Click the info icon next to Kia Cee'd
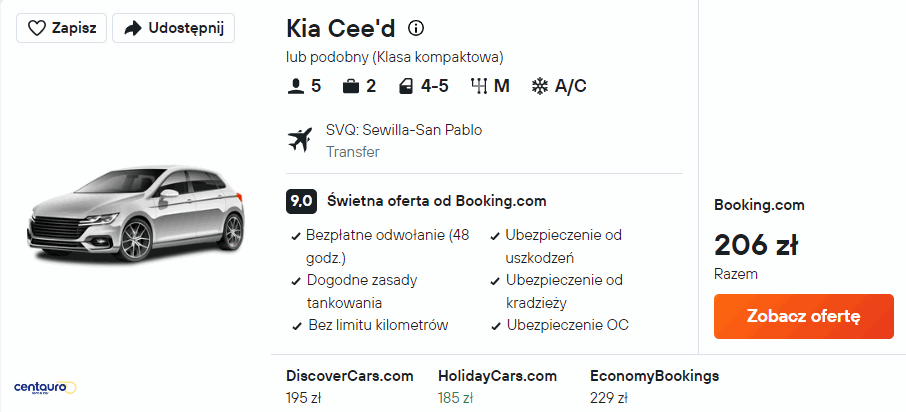The height and width of the screenshot is (412, 906). click(417, 28)
